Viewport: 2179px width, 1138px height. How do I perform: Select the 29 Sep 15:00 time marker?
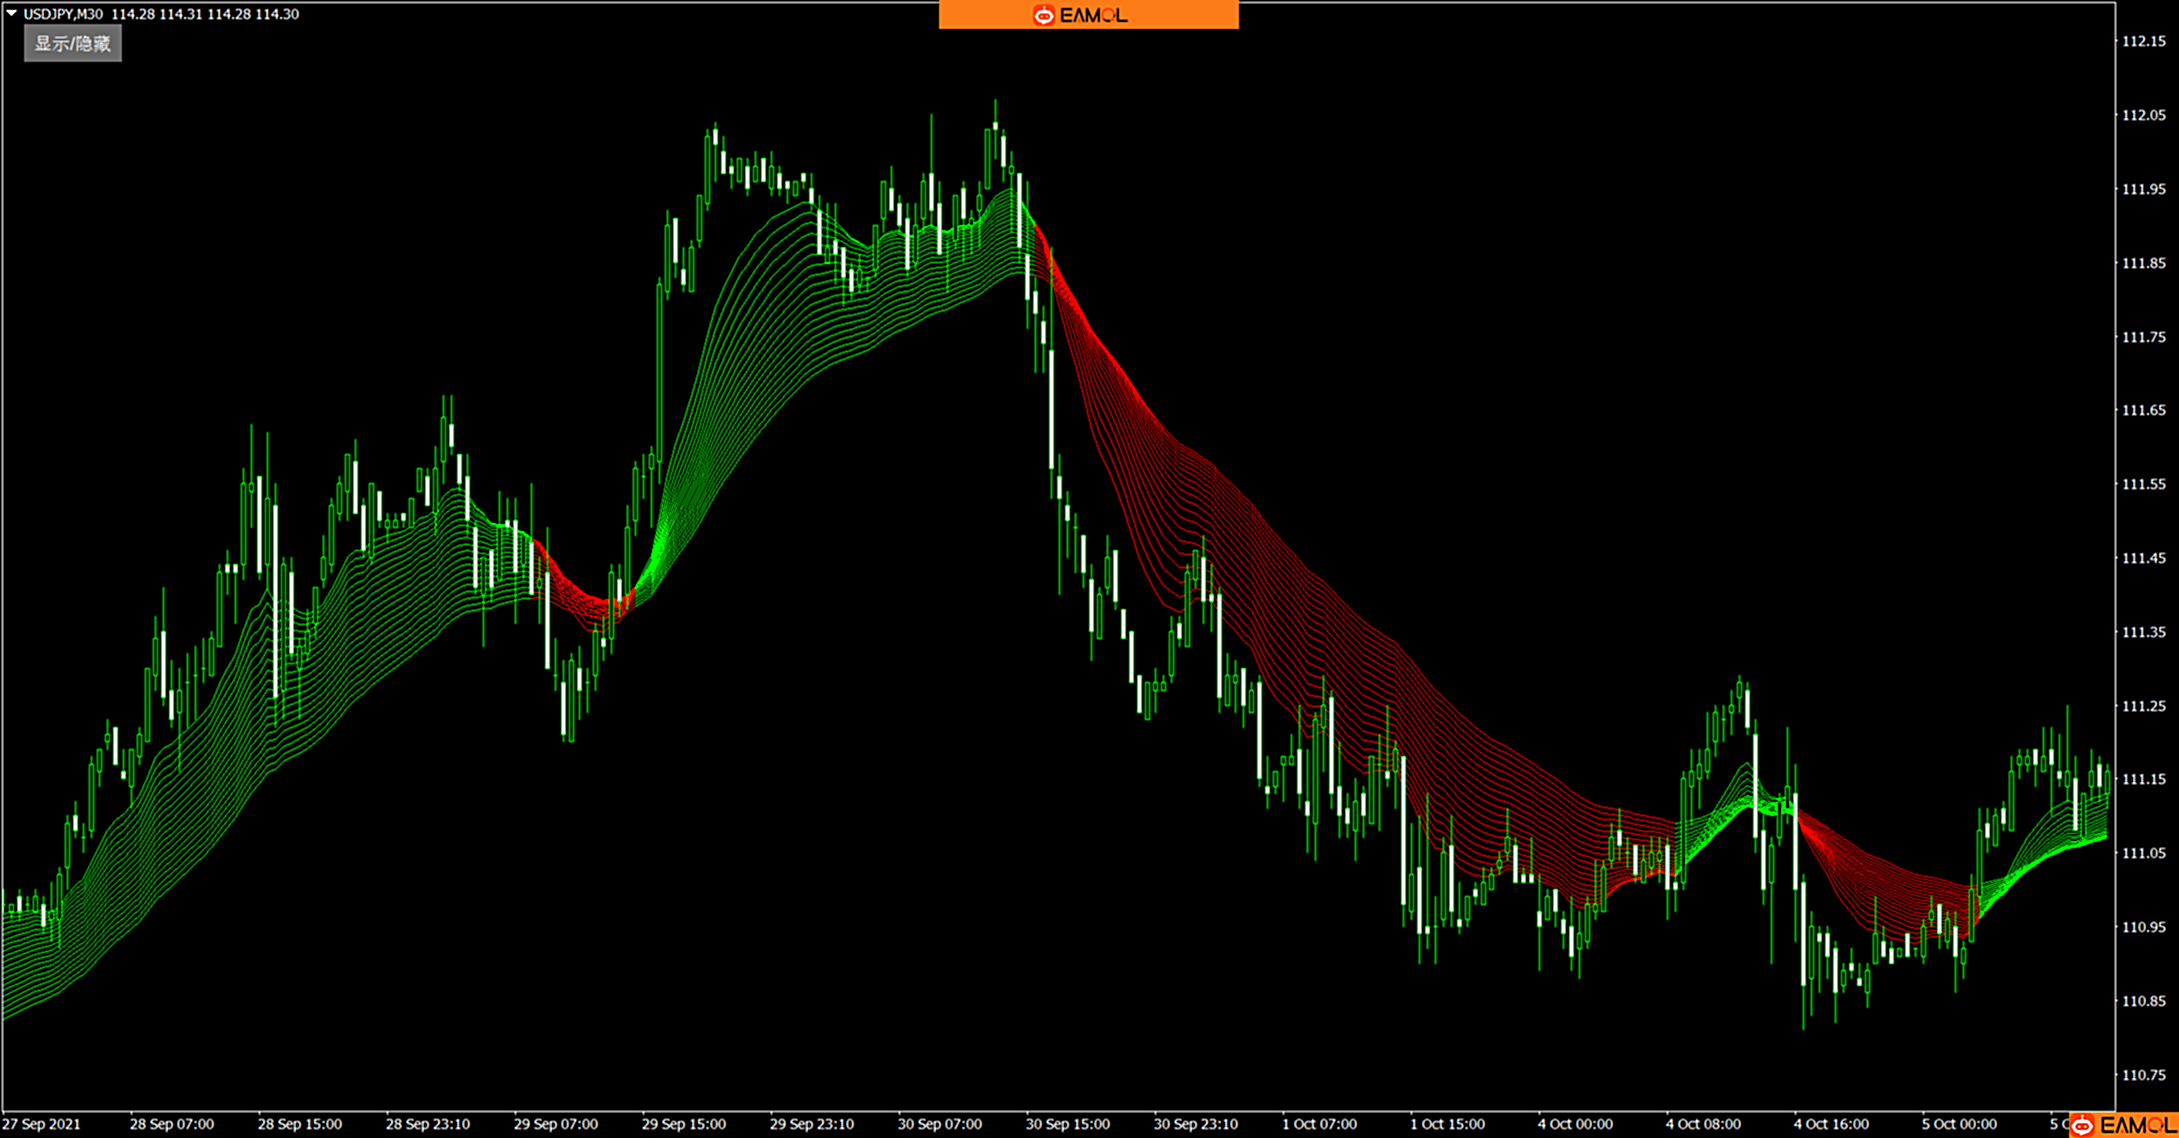click(x=683, y=1124)
